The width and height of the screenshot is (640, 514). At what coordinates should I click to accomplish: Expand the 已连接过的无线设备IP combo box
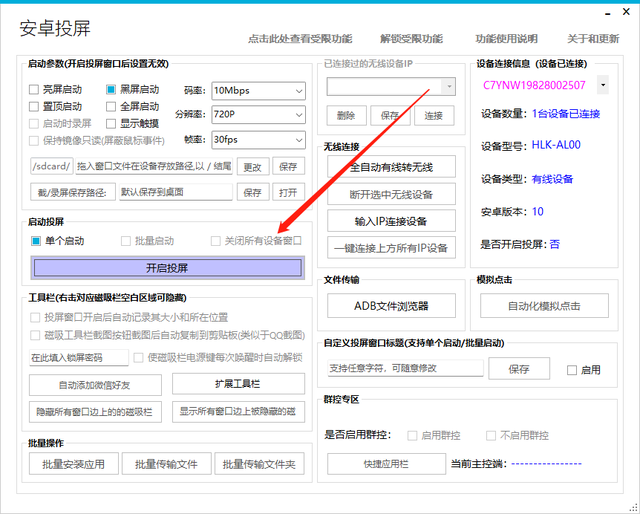click(449, 87)
